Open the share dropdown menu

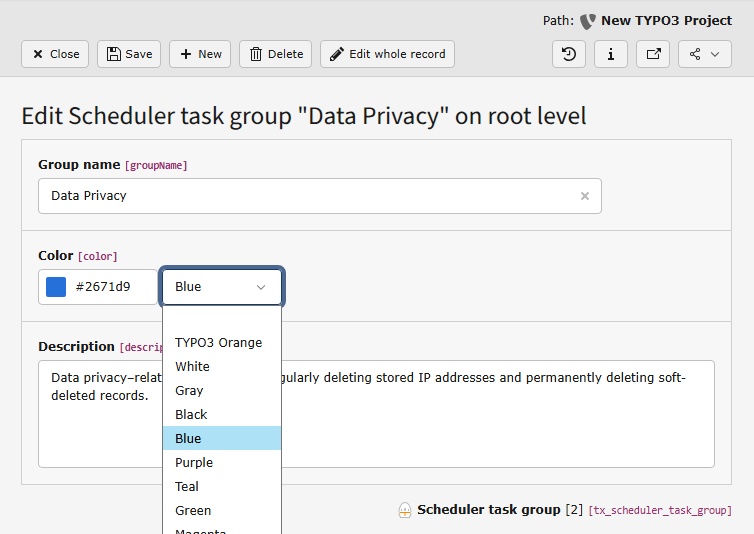point(704,54)
